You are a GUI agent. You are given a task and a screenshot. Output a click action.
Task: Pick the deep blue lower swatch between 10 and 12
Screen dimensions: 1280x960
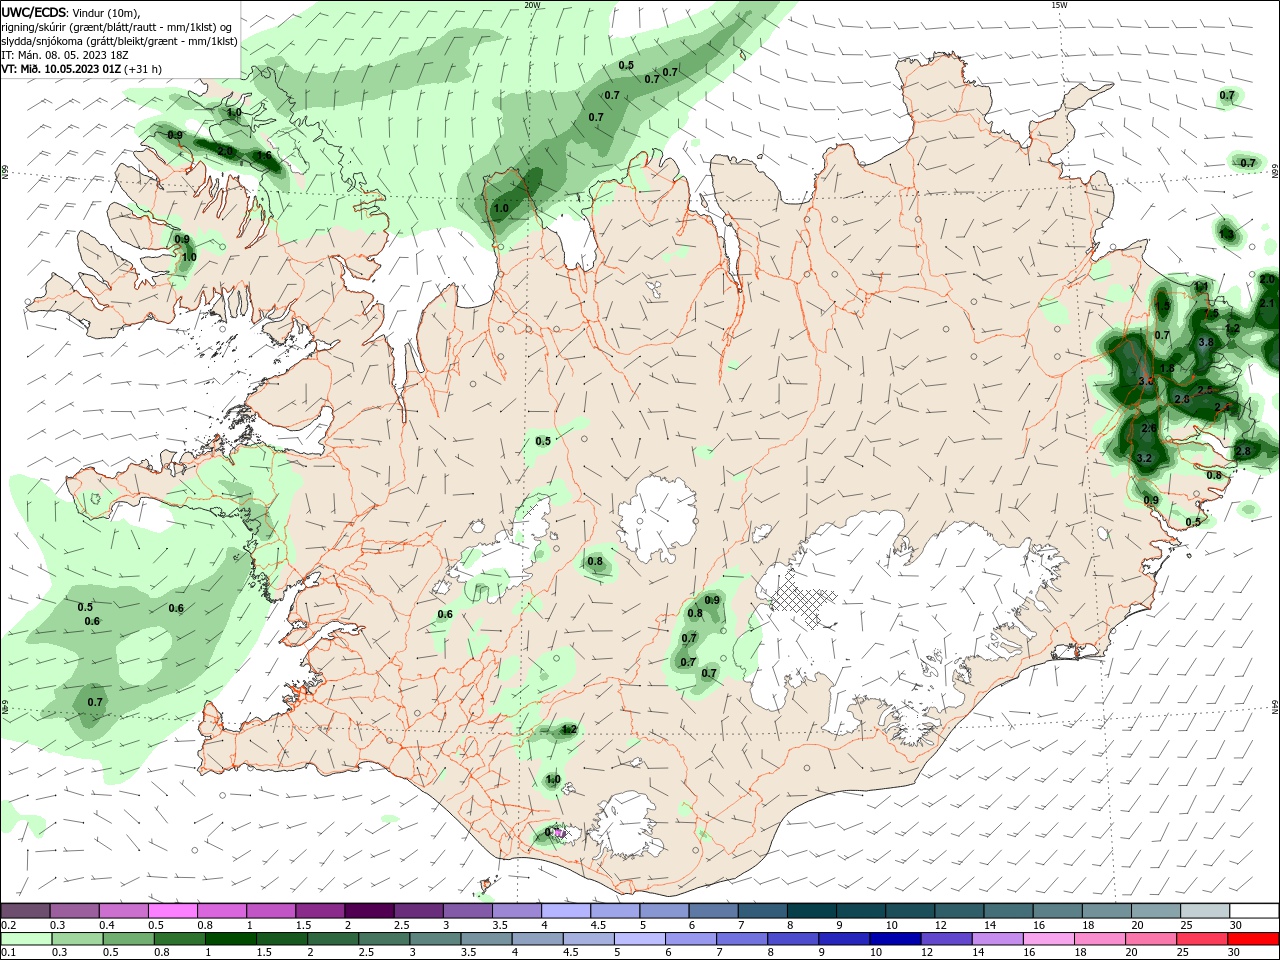click(x=895, y=939)
